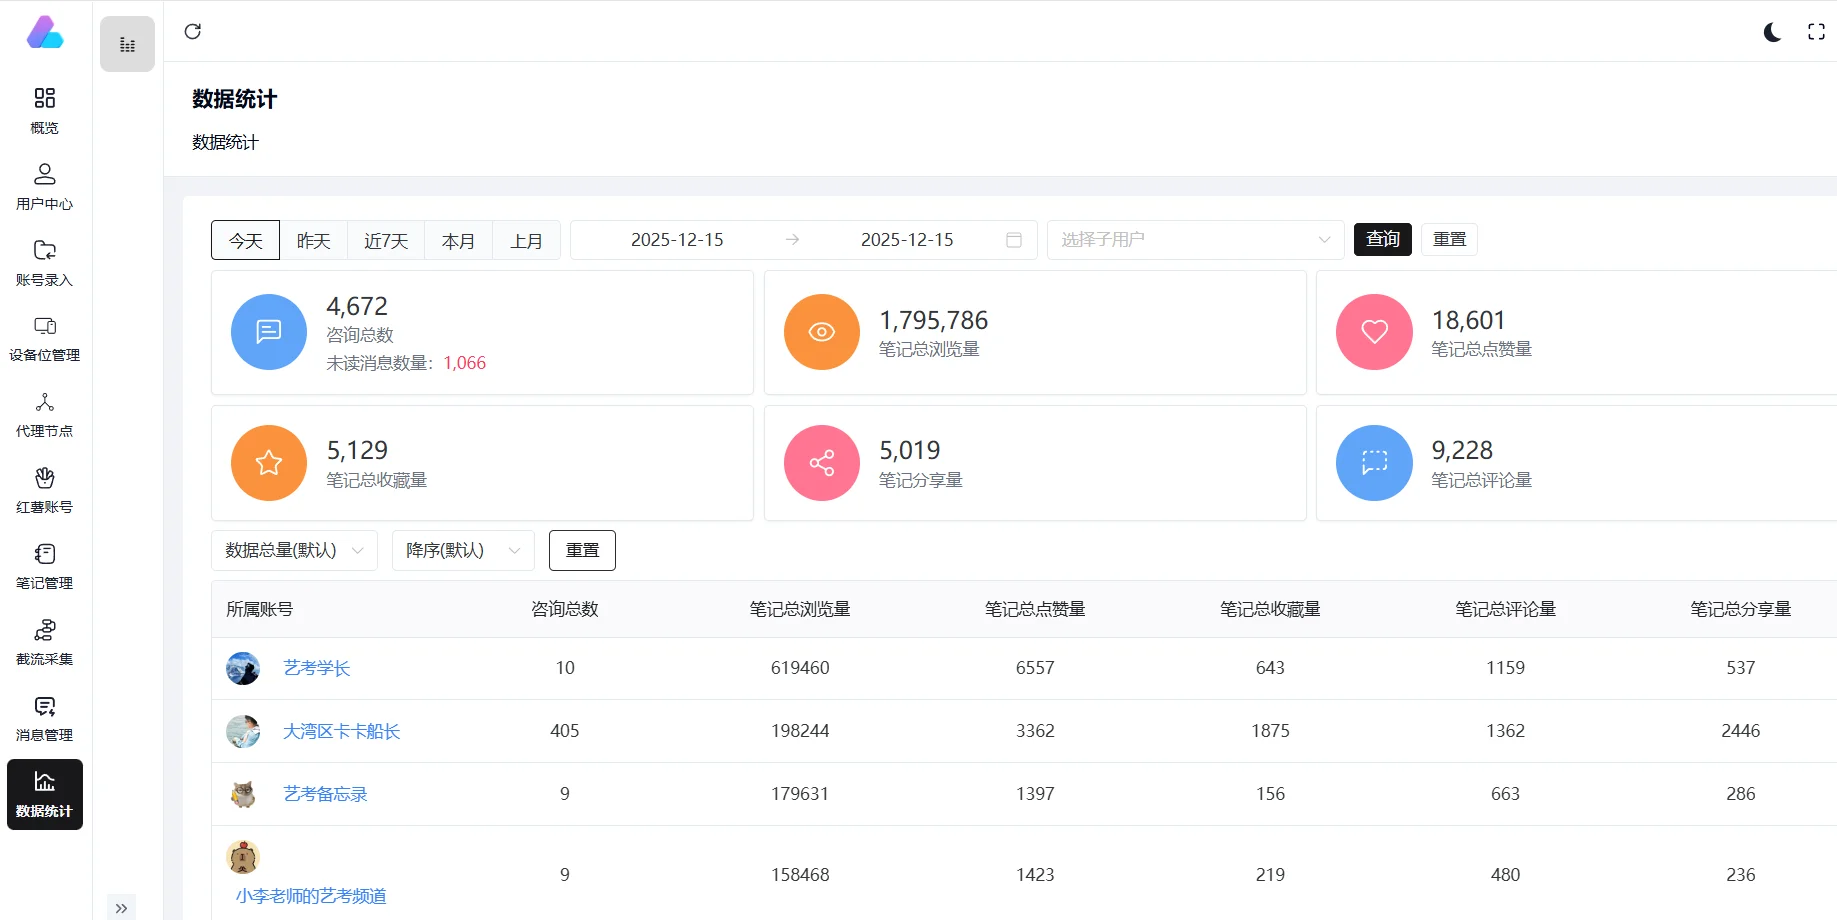Go to 账号录入 section
This screenshot has height=920, width=1837.
pos(44,262)
